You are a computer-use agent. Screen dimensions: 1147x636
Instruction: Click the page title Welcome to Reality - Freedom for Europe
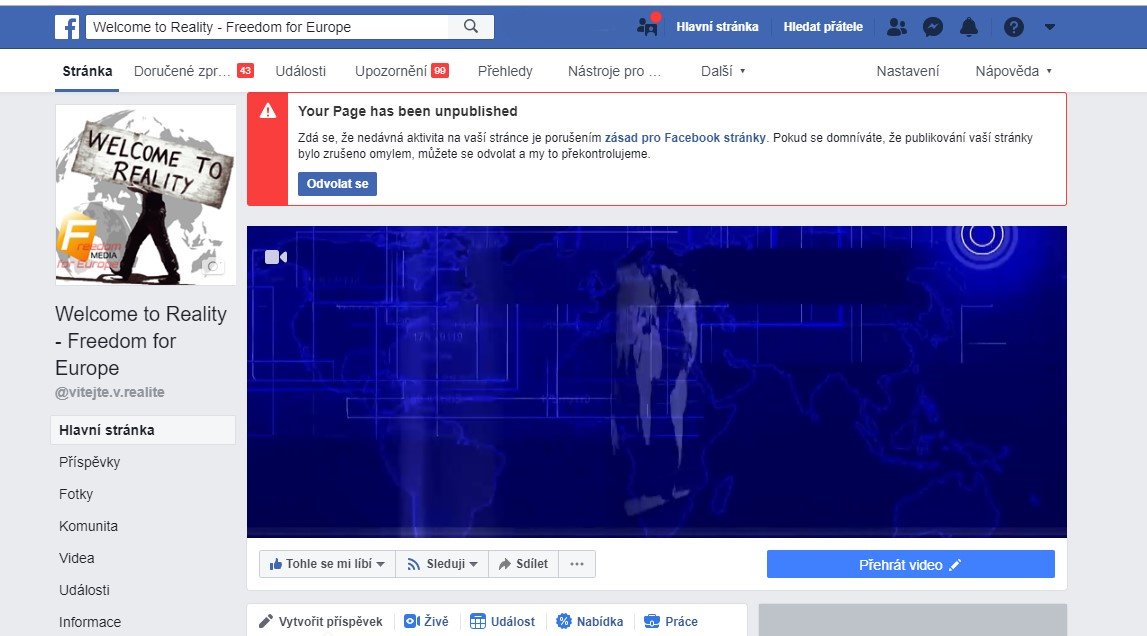(140, 341)
